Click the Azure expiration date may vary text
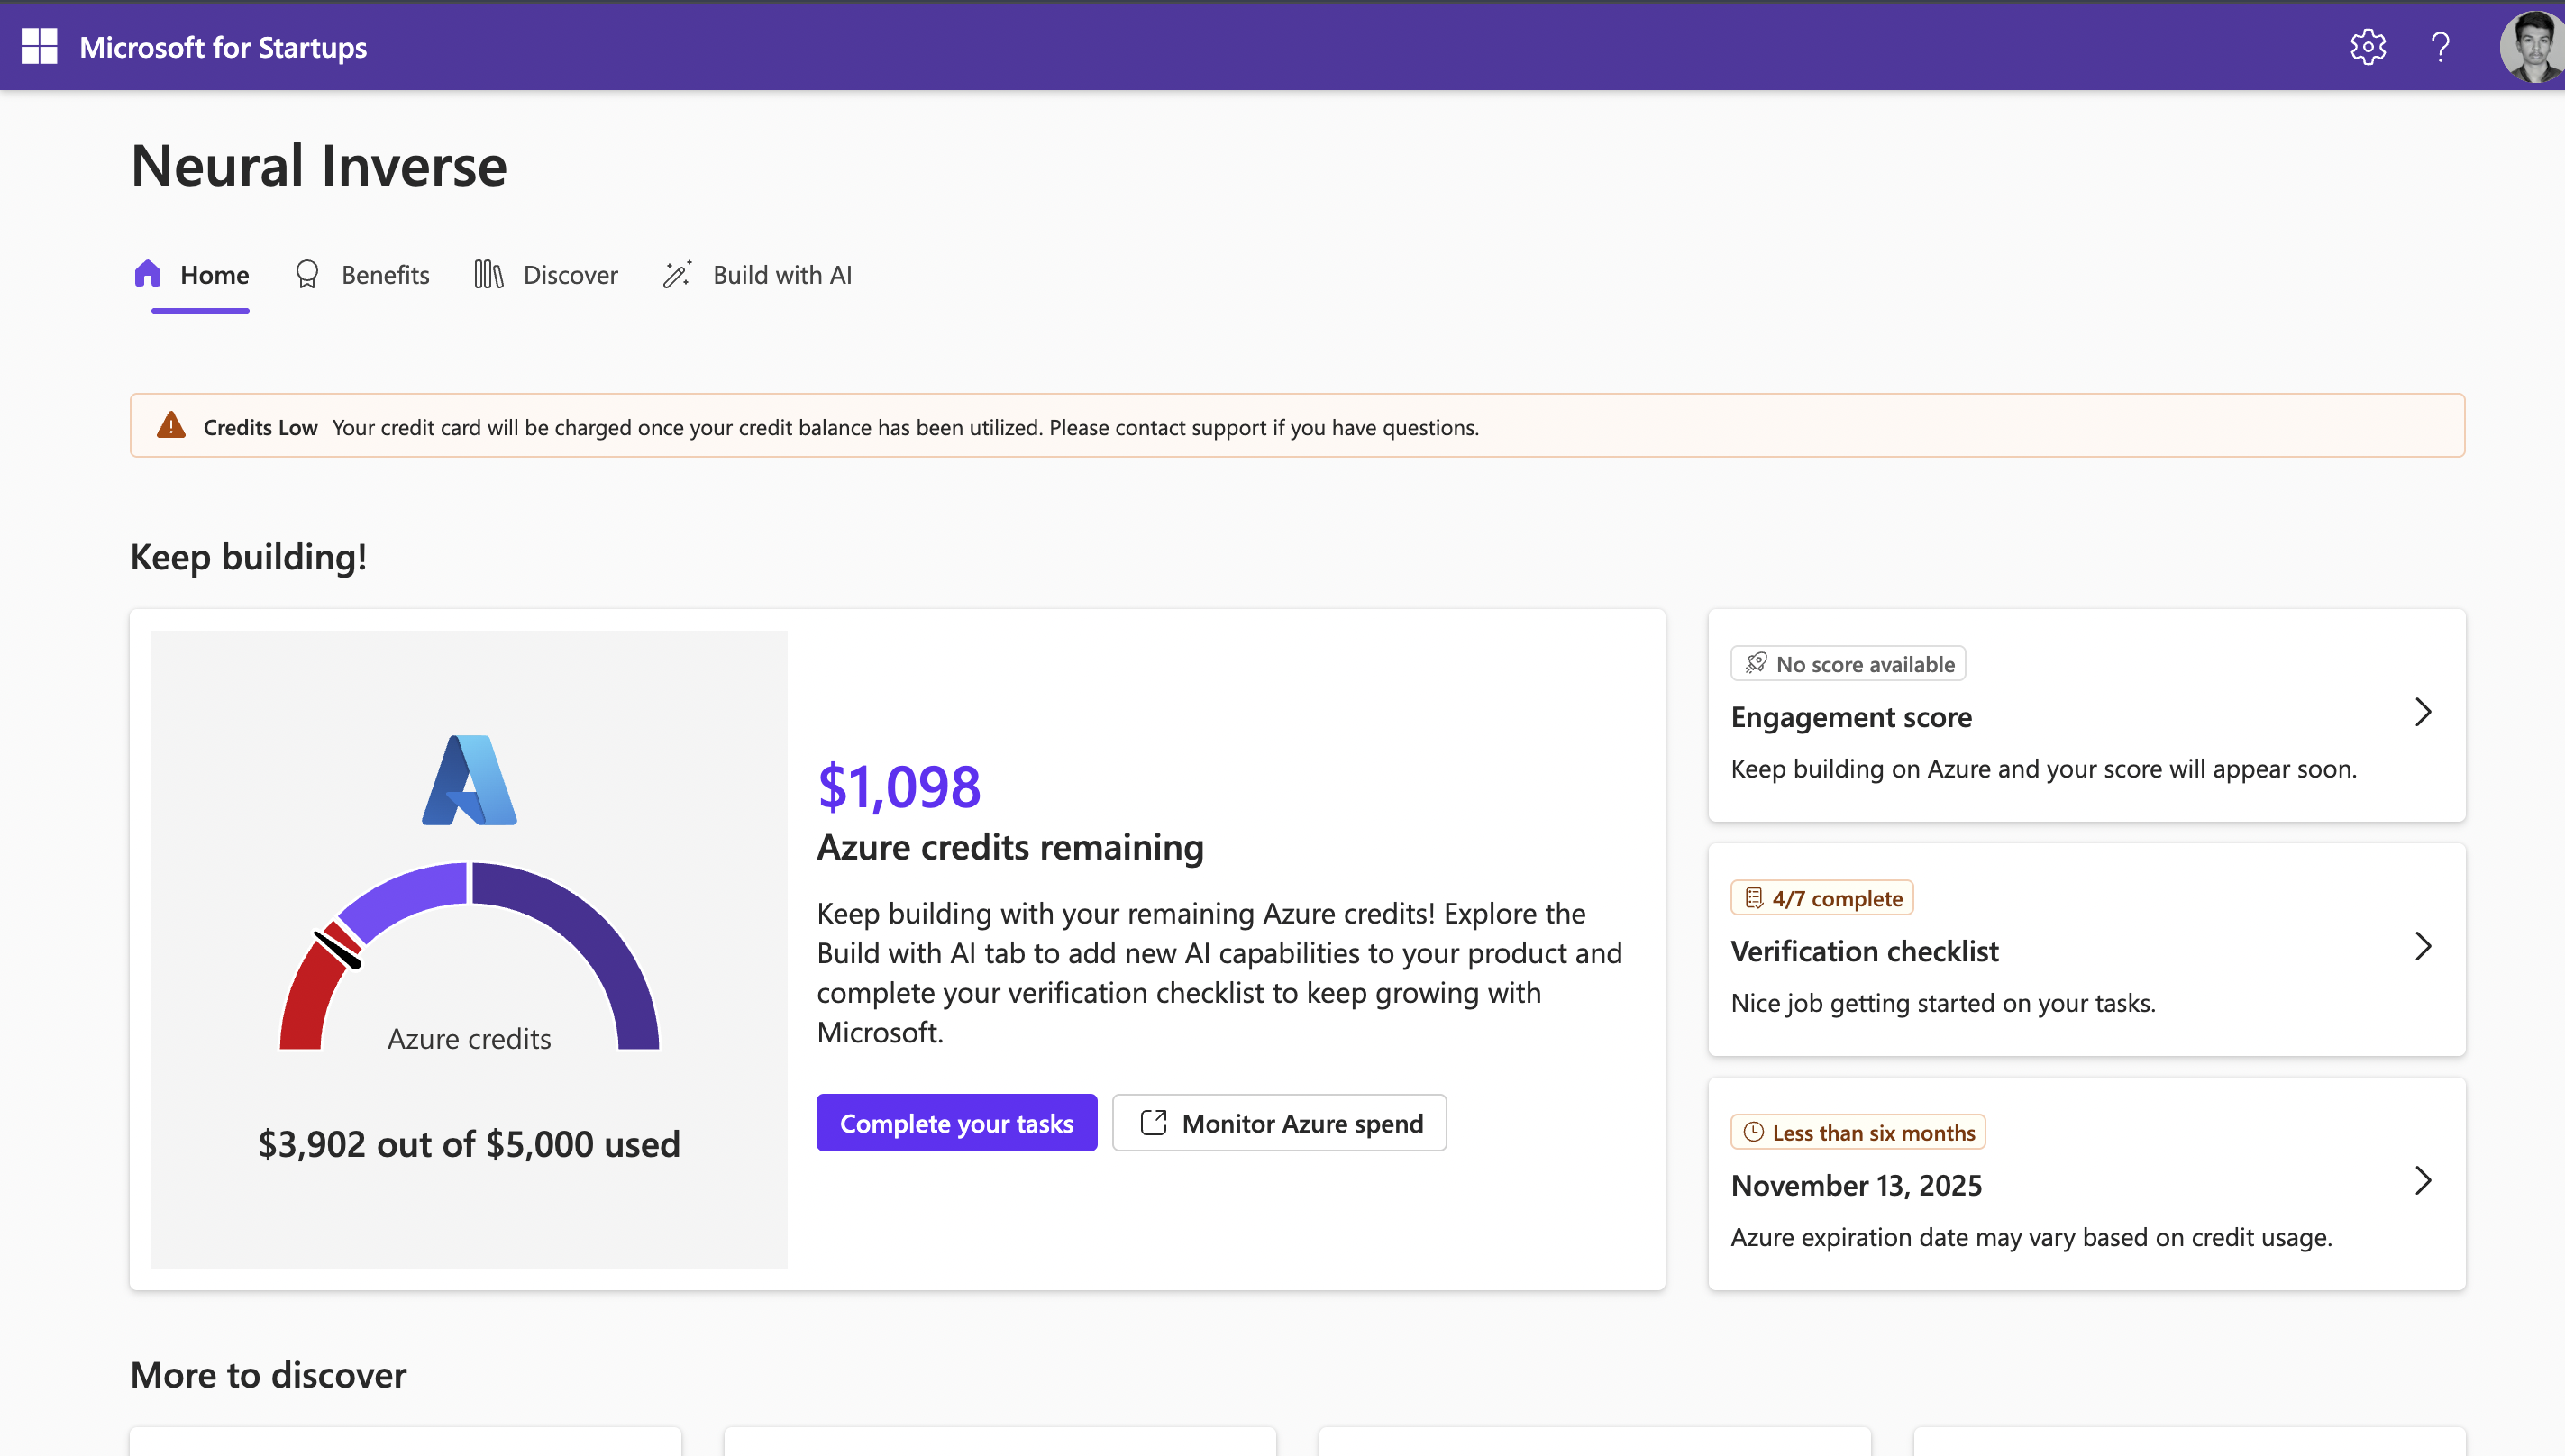The width and height of the screenshot is (2565, 1456). [x=2031, y=1237]
